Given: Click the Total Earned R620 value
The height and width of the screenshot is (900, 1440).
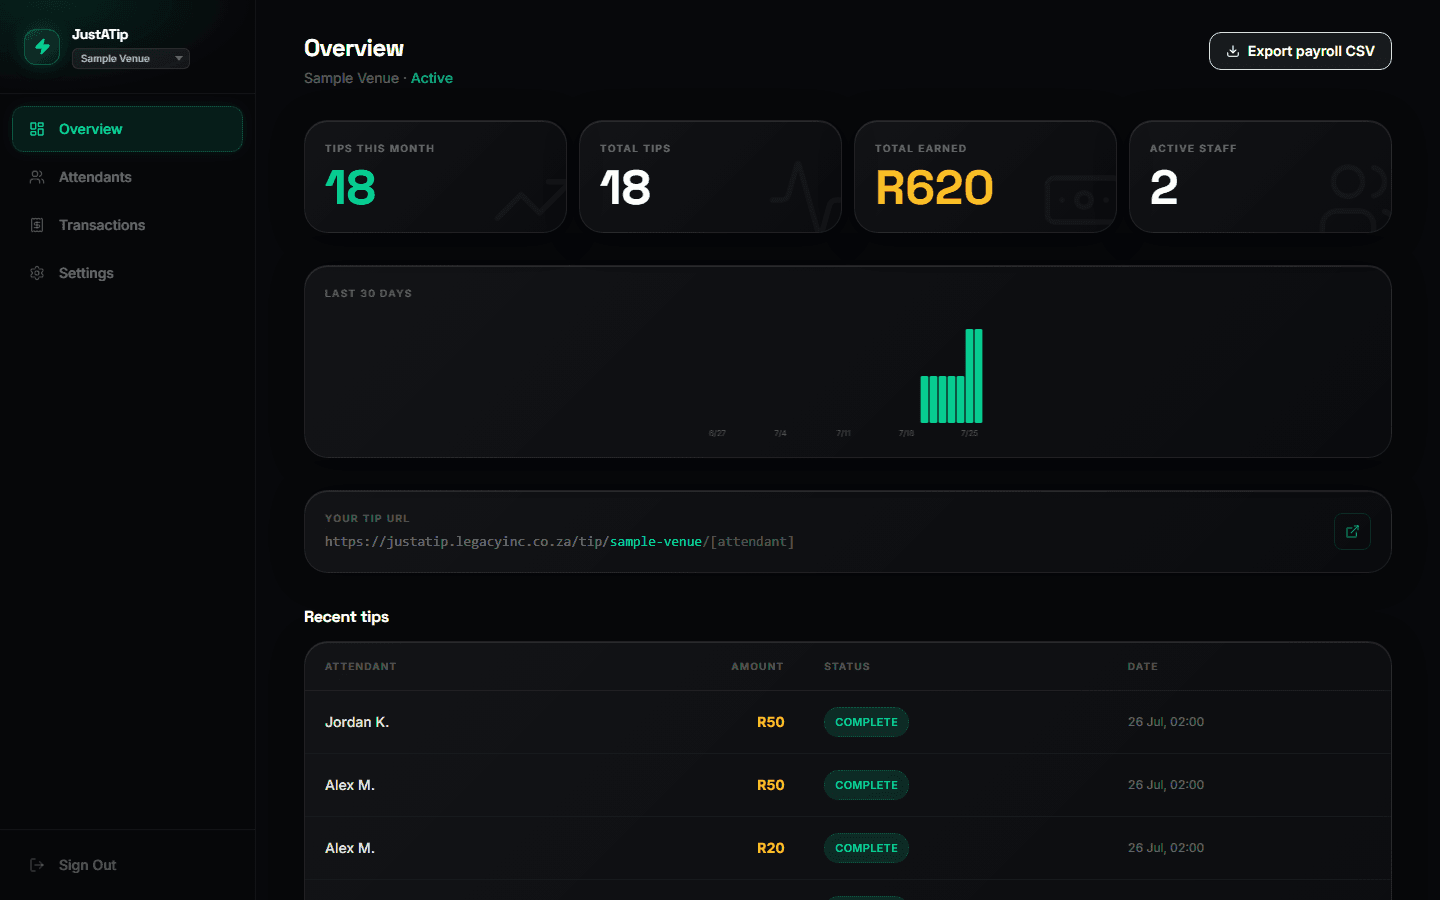Looking at the screenshot, I should tap(934, 188).
